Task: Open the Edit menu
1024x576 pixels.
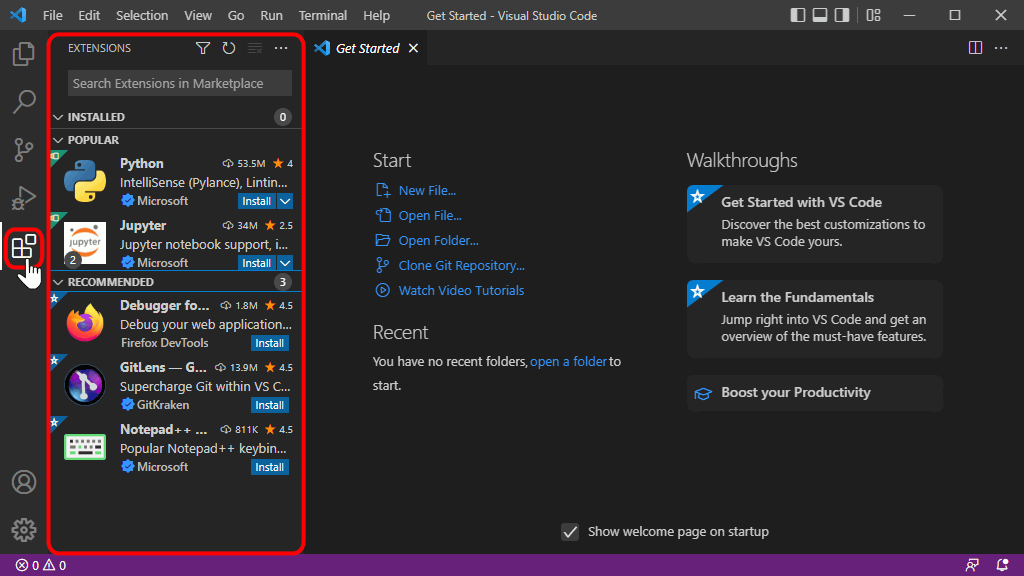Action: 89,15
